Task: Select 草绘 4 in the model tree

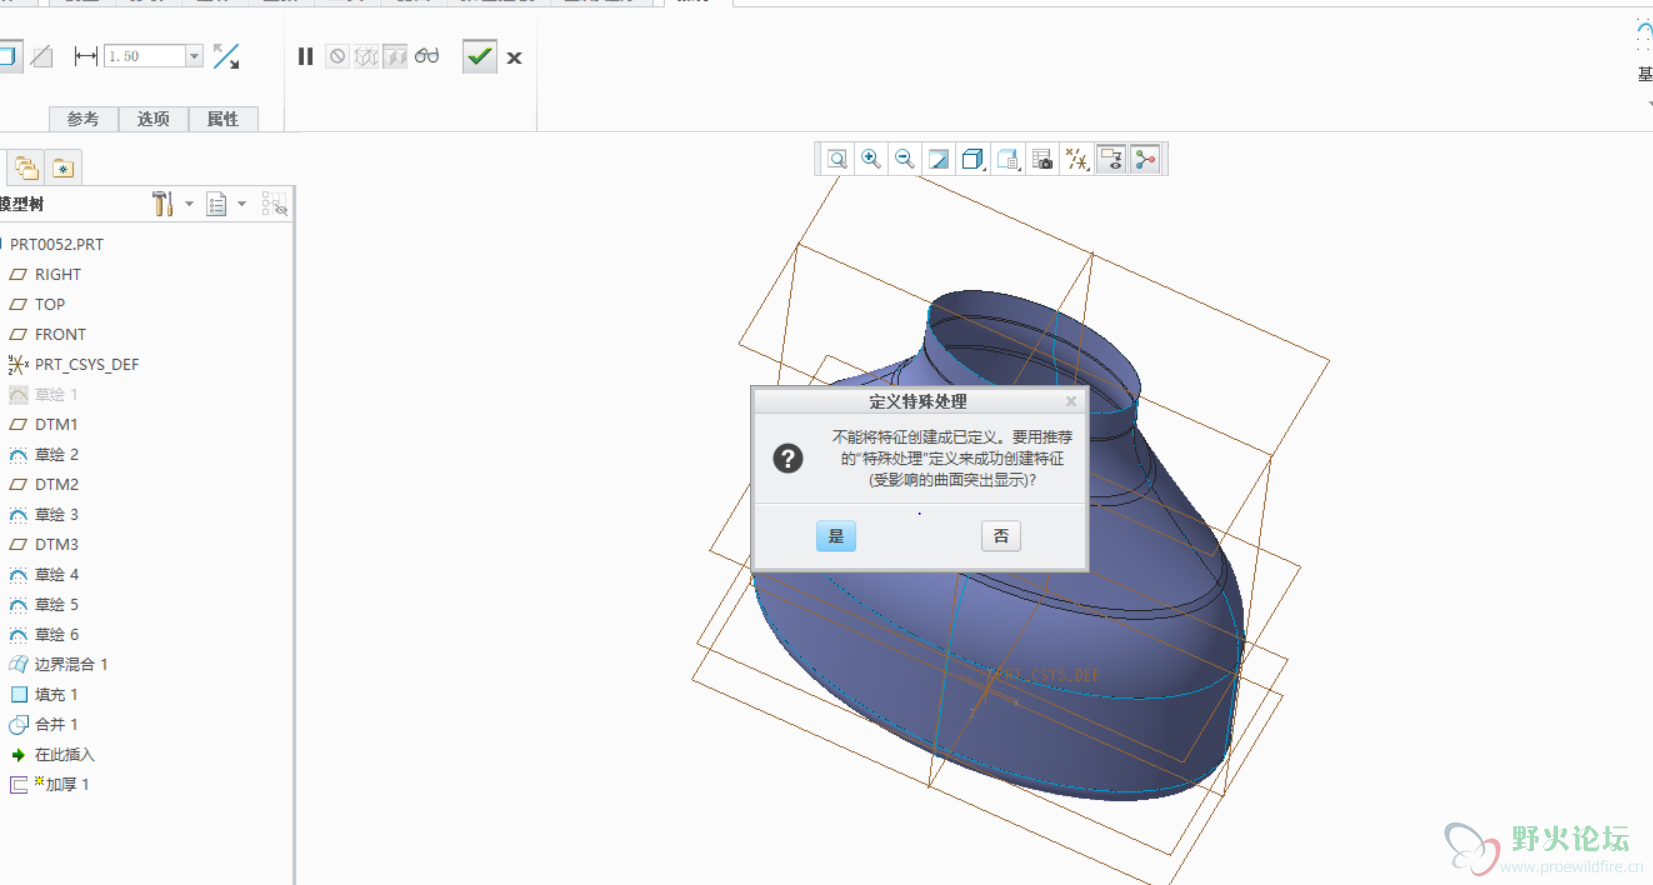Action: (56, 574)
